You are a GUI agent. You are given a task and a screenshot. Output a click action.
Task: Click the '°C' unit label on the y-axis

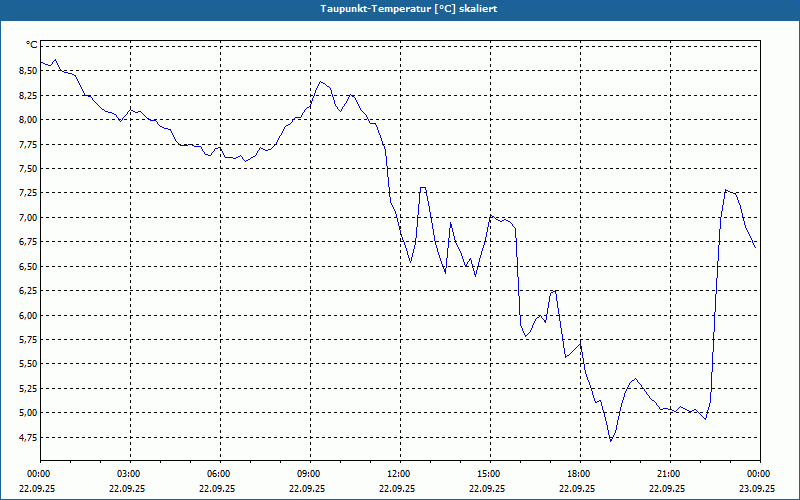point(32,45)
